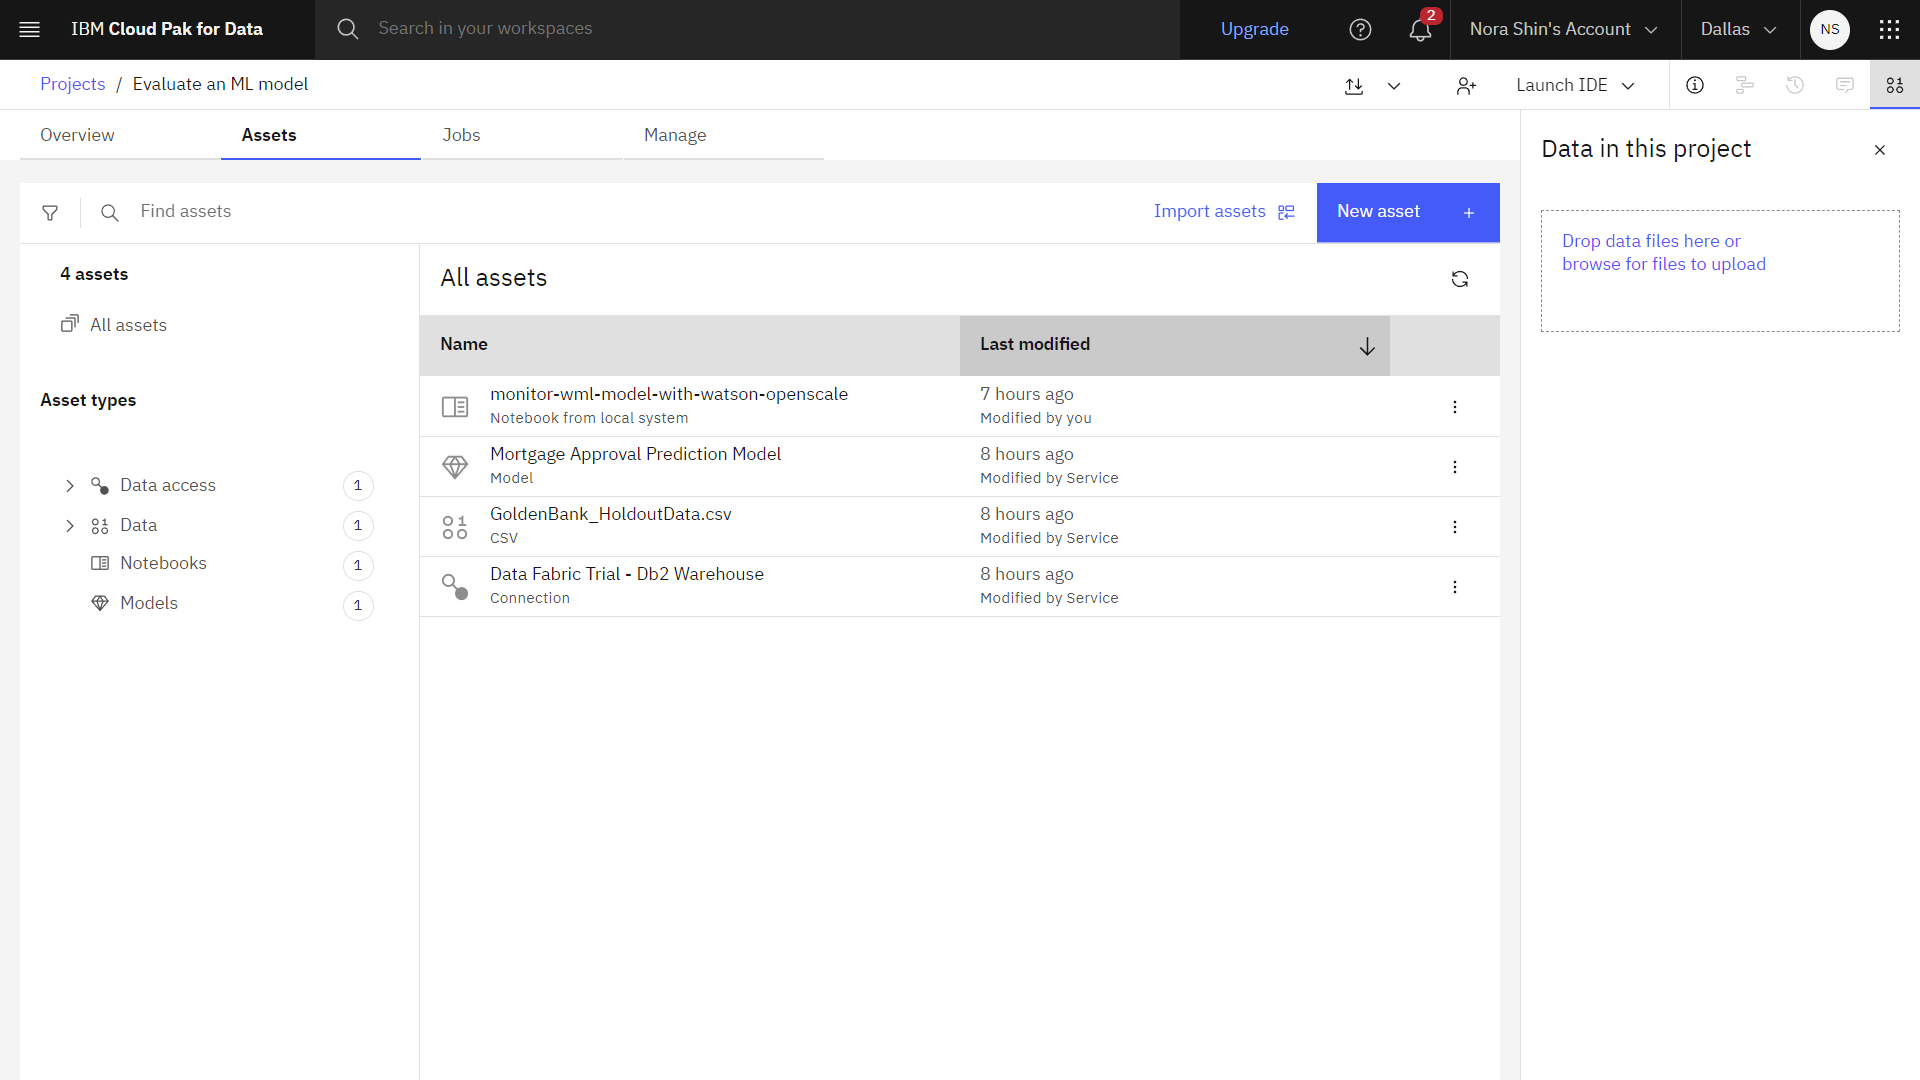Image resolution: width=1920 pixels, height=1080 pixels.
Task: Sort by Last modified column arrow
Action: pyautogui.click(x=1367, y=346)
